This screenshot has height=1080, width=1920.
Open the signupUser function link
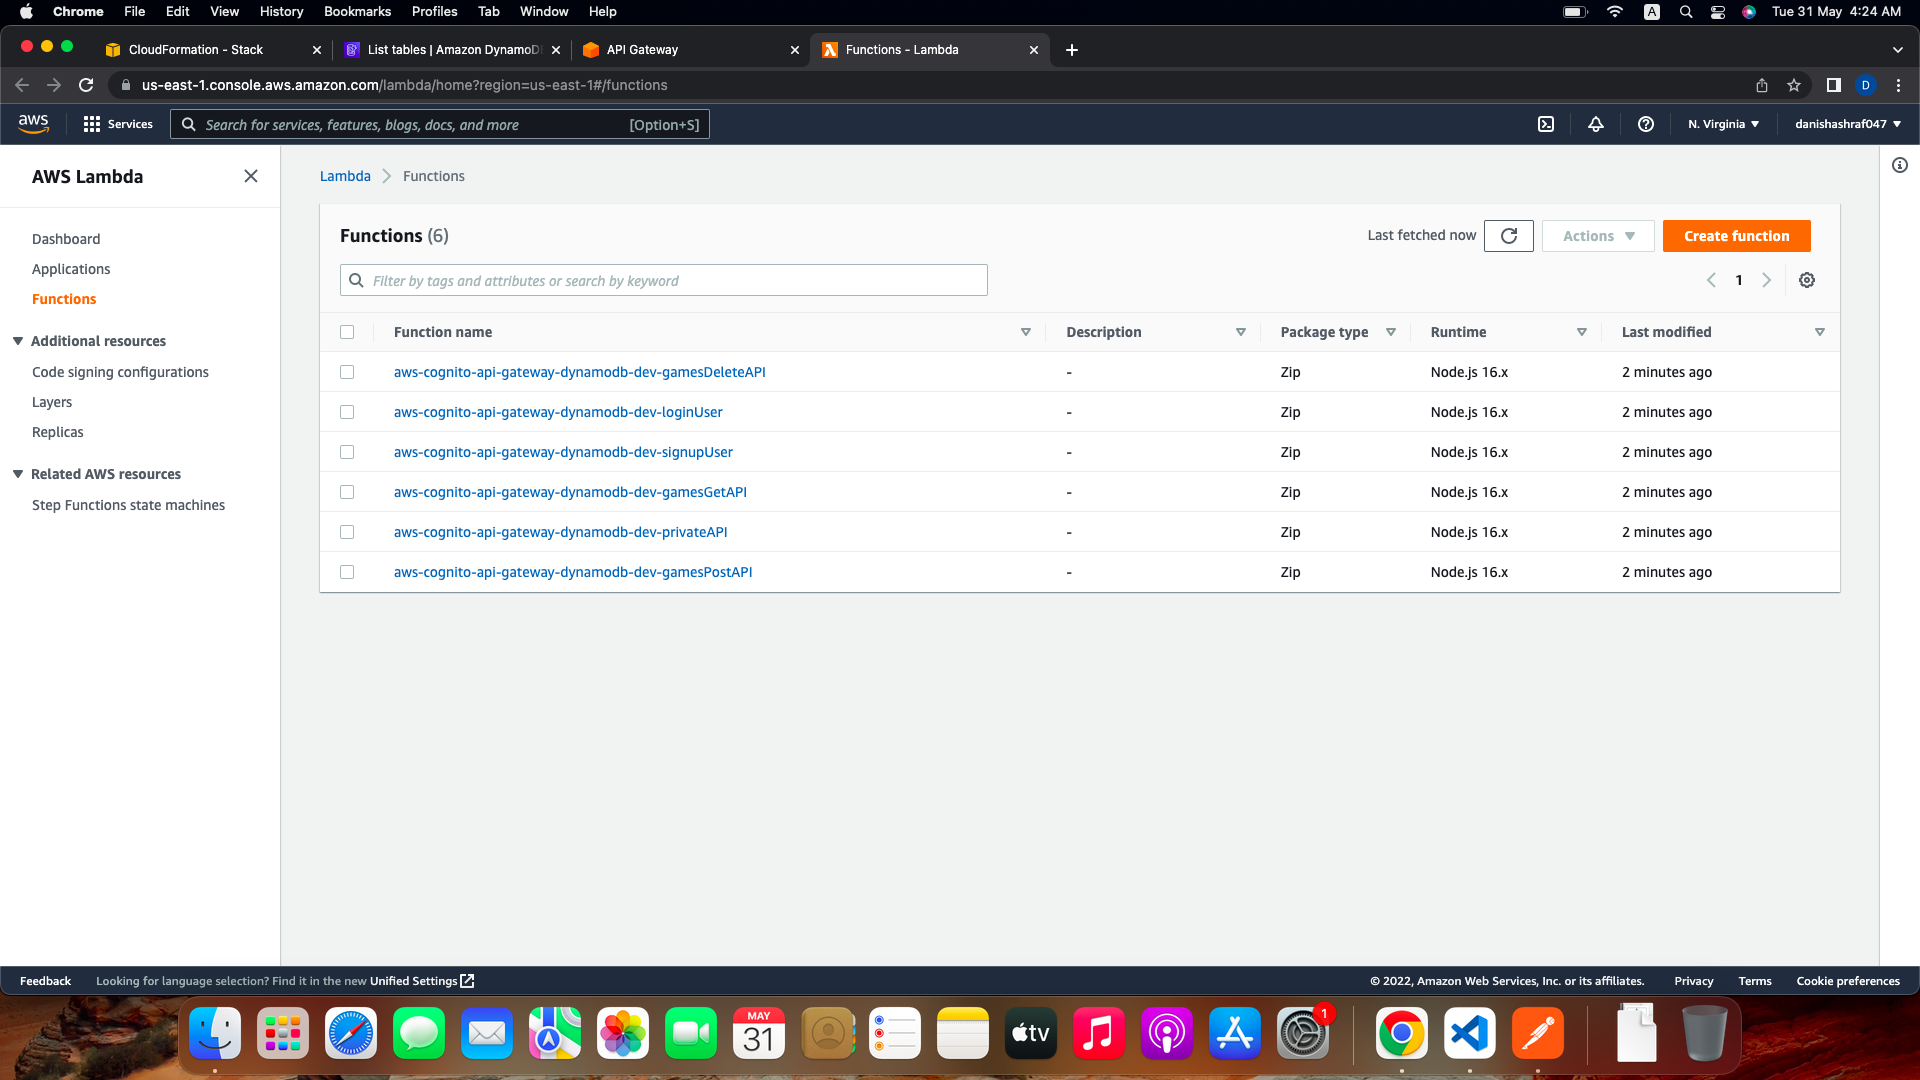click(x=563, y=452)
